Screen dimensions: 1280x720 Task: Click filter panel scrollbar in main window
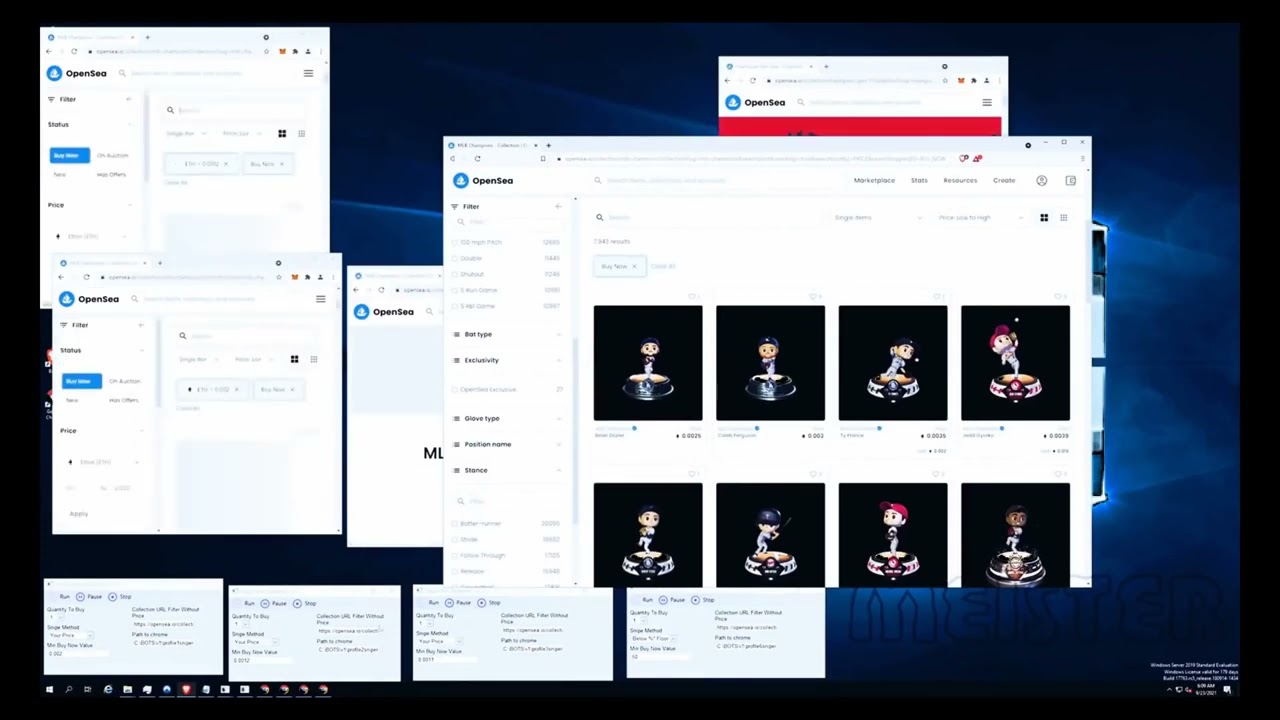click(575, 430)
